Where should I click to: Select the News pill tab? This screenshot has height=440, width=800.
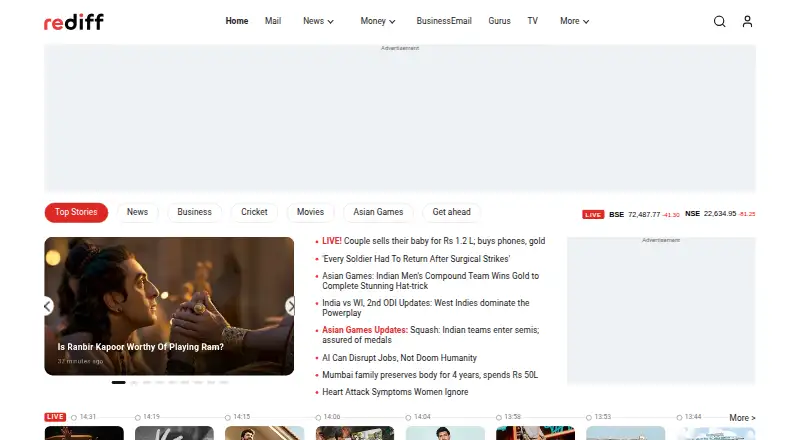(x=137, y=212)
